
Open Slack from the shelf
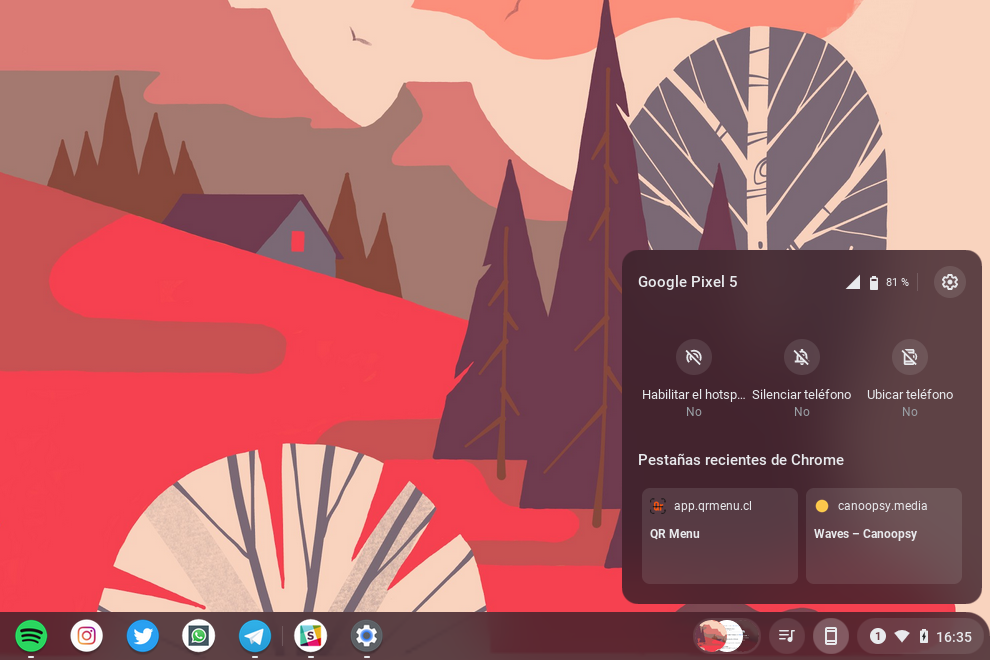(311, 635)
